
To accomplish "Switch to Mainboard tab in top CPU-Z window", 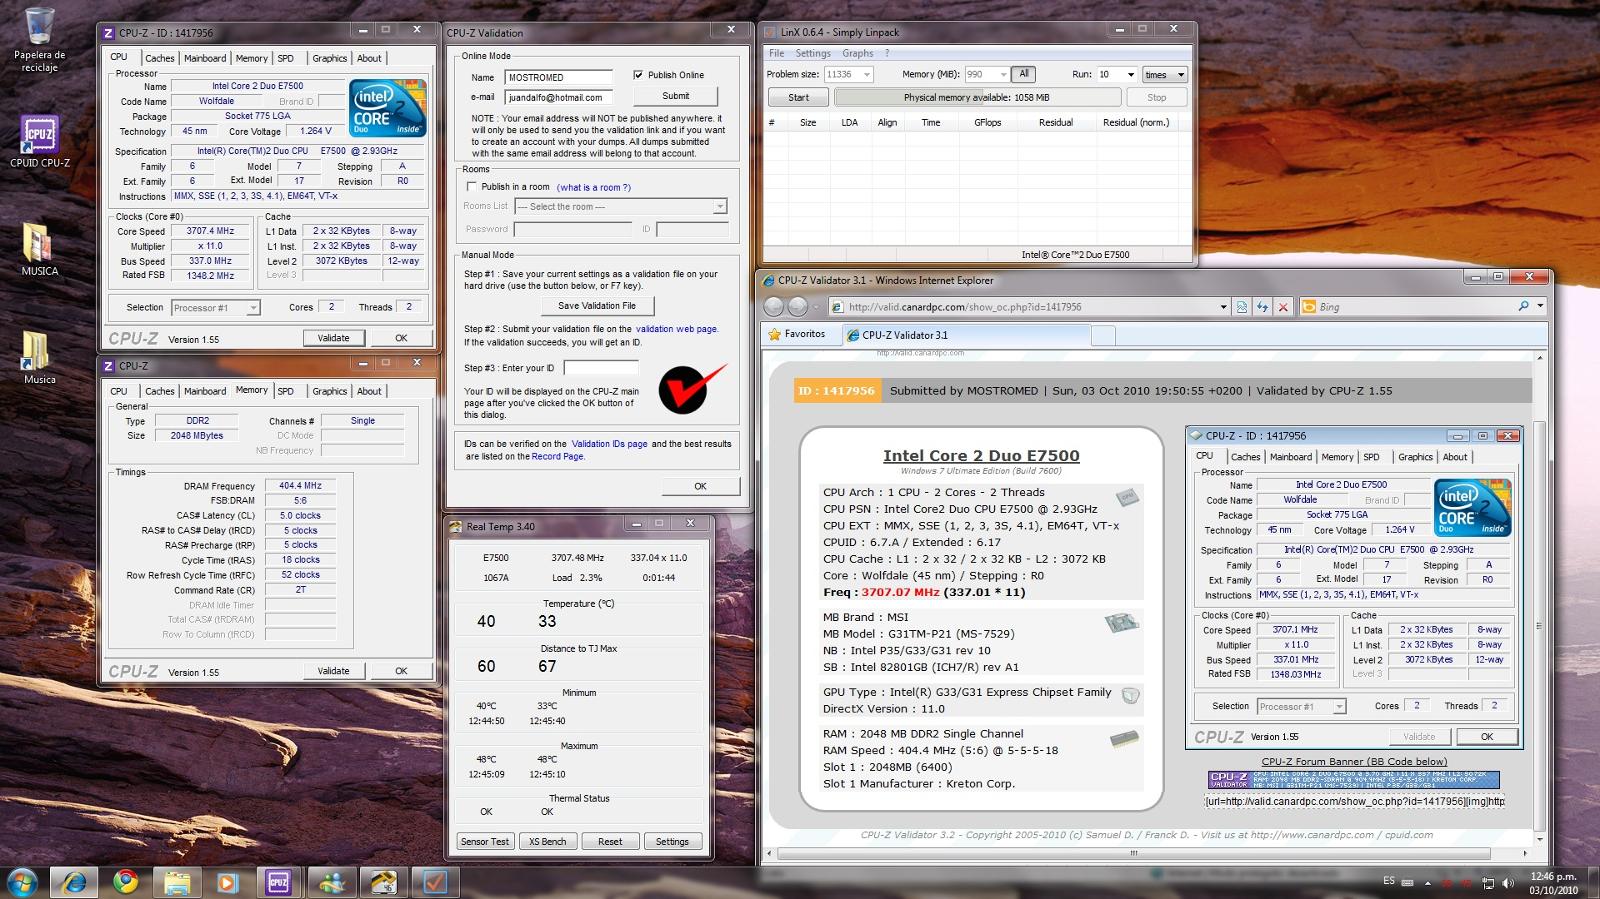I will (205, 58).
